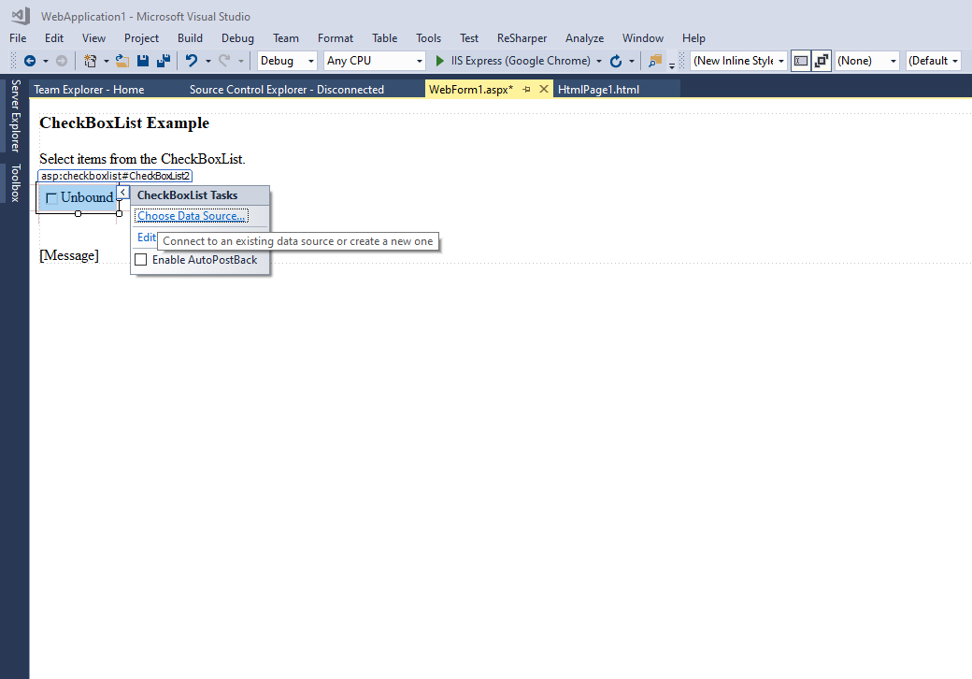Image resolution: width=972 pixels, height=679 pixels.
Task: Click the Redo icon in the toolbar
Action: [x=222, y=60]
